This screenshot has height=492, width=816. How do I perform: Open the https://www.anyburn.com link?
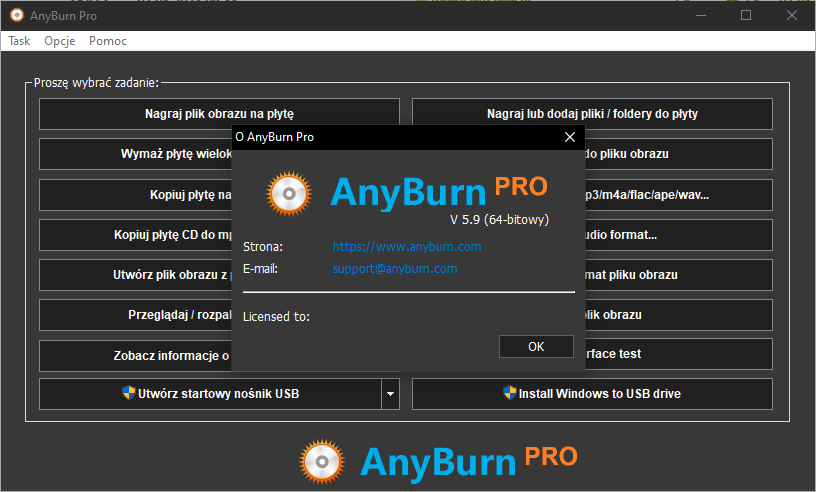coord(406,246)
